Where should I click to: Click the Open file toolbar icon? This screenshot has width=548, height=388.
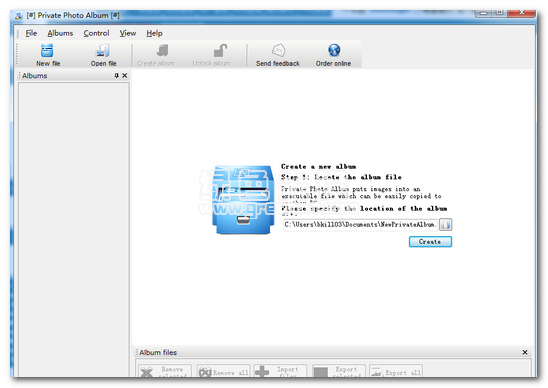103,51
